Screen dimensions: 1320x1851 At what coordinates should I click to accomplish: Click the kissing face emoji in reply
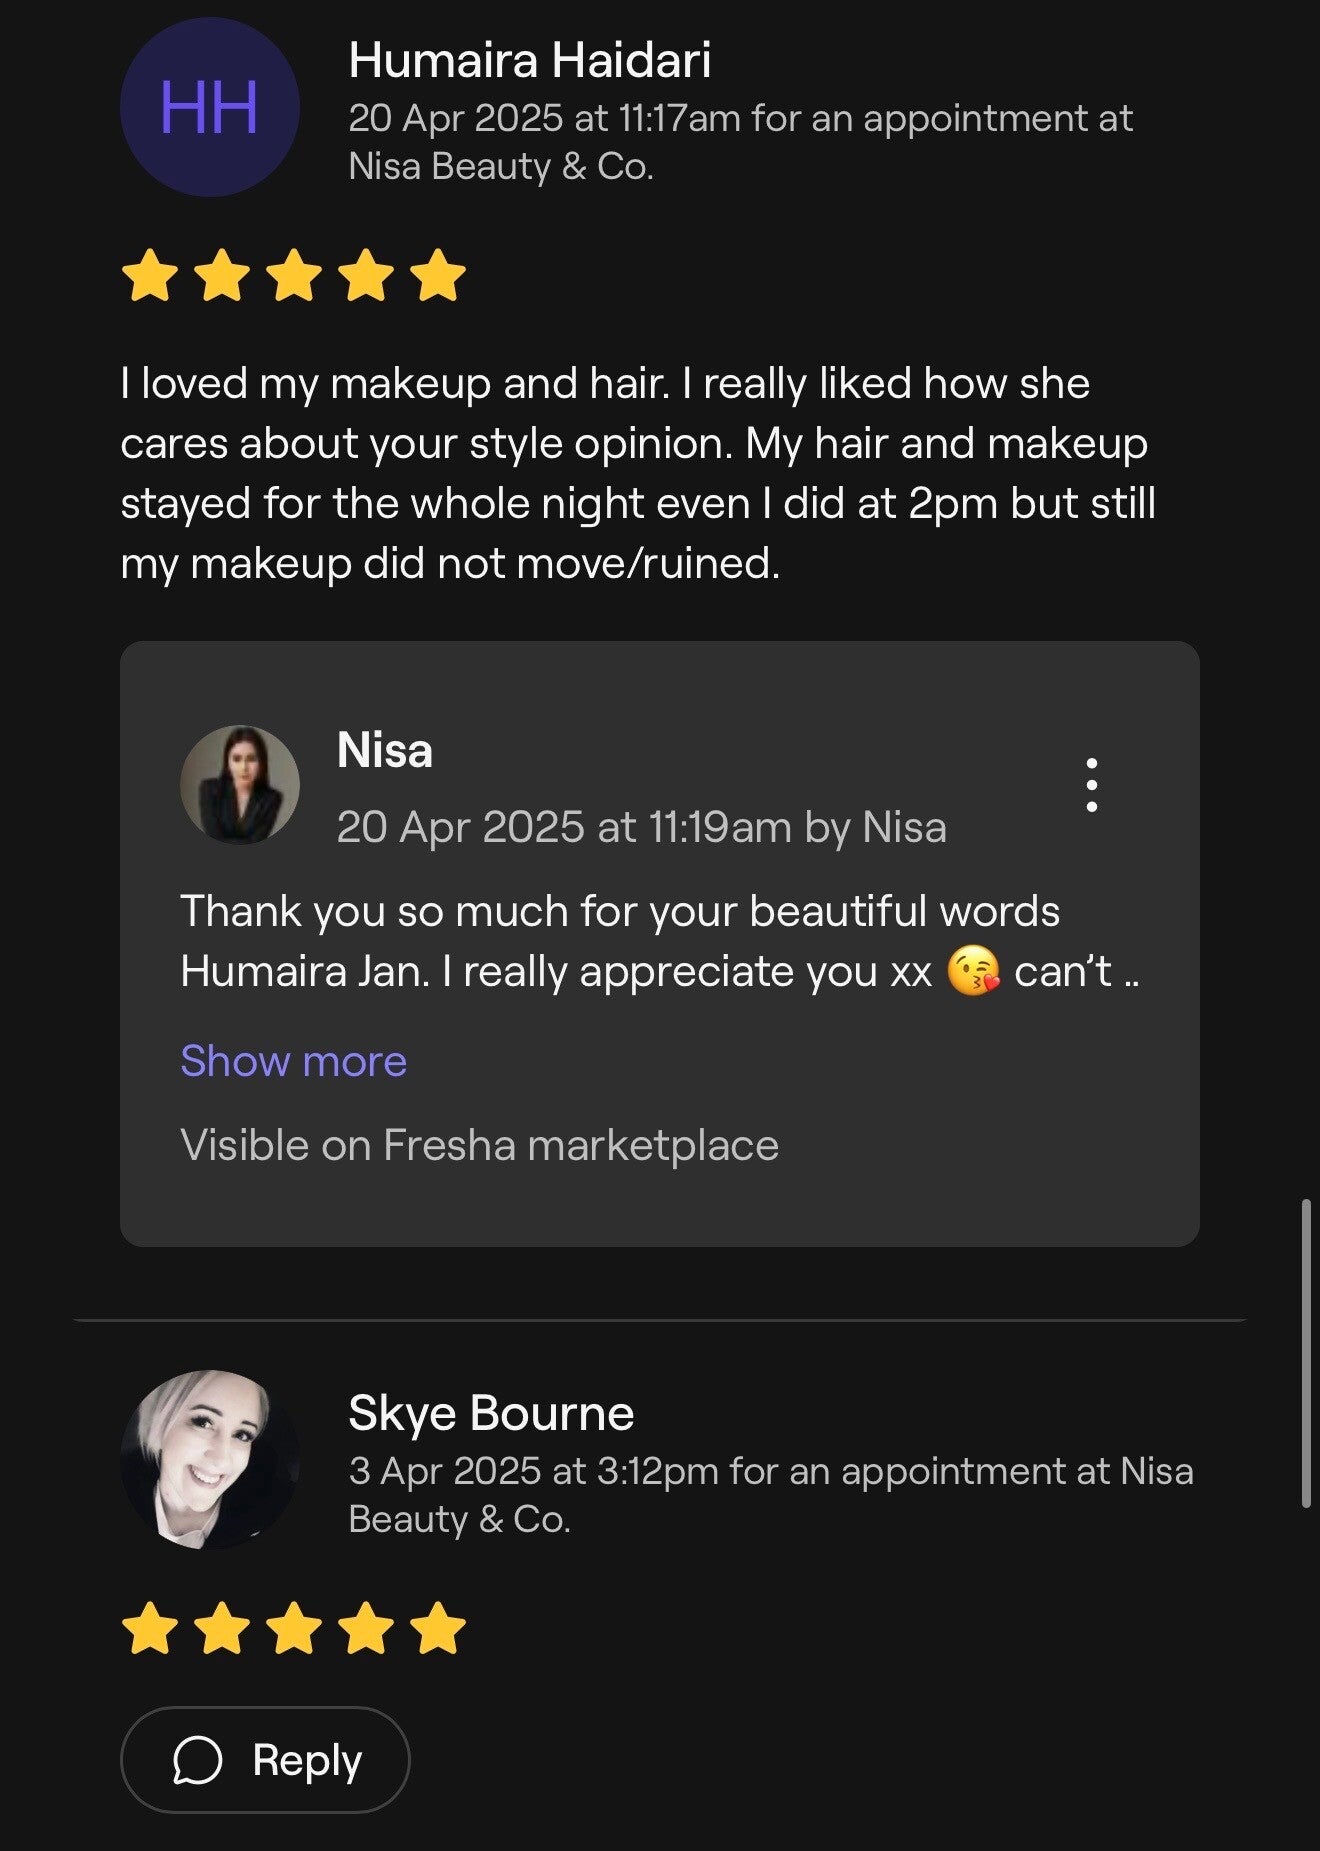972,972
